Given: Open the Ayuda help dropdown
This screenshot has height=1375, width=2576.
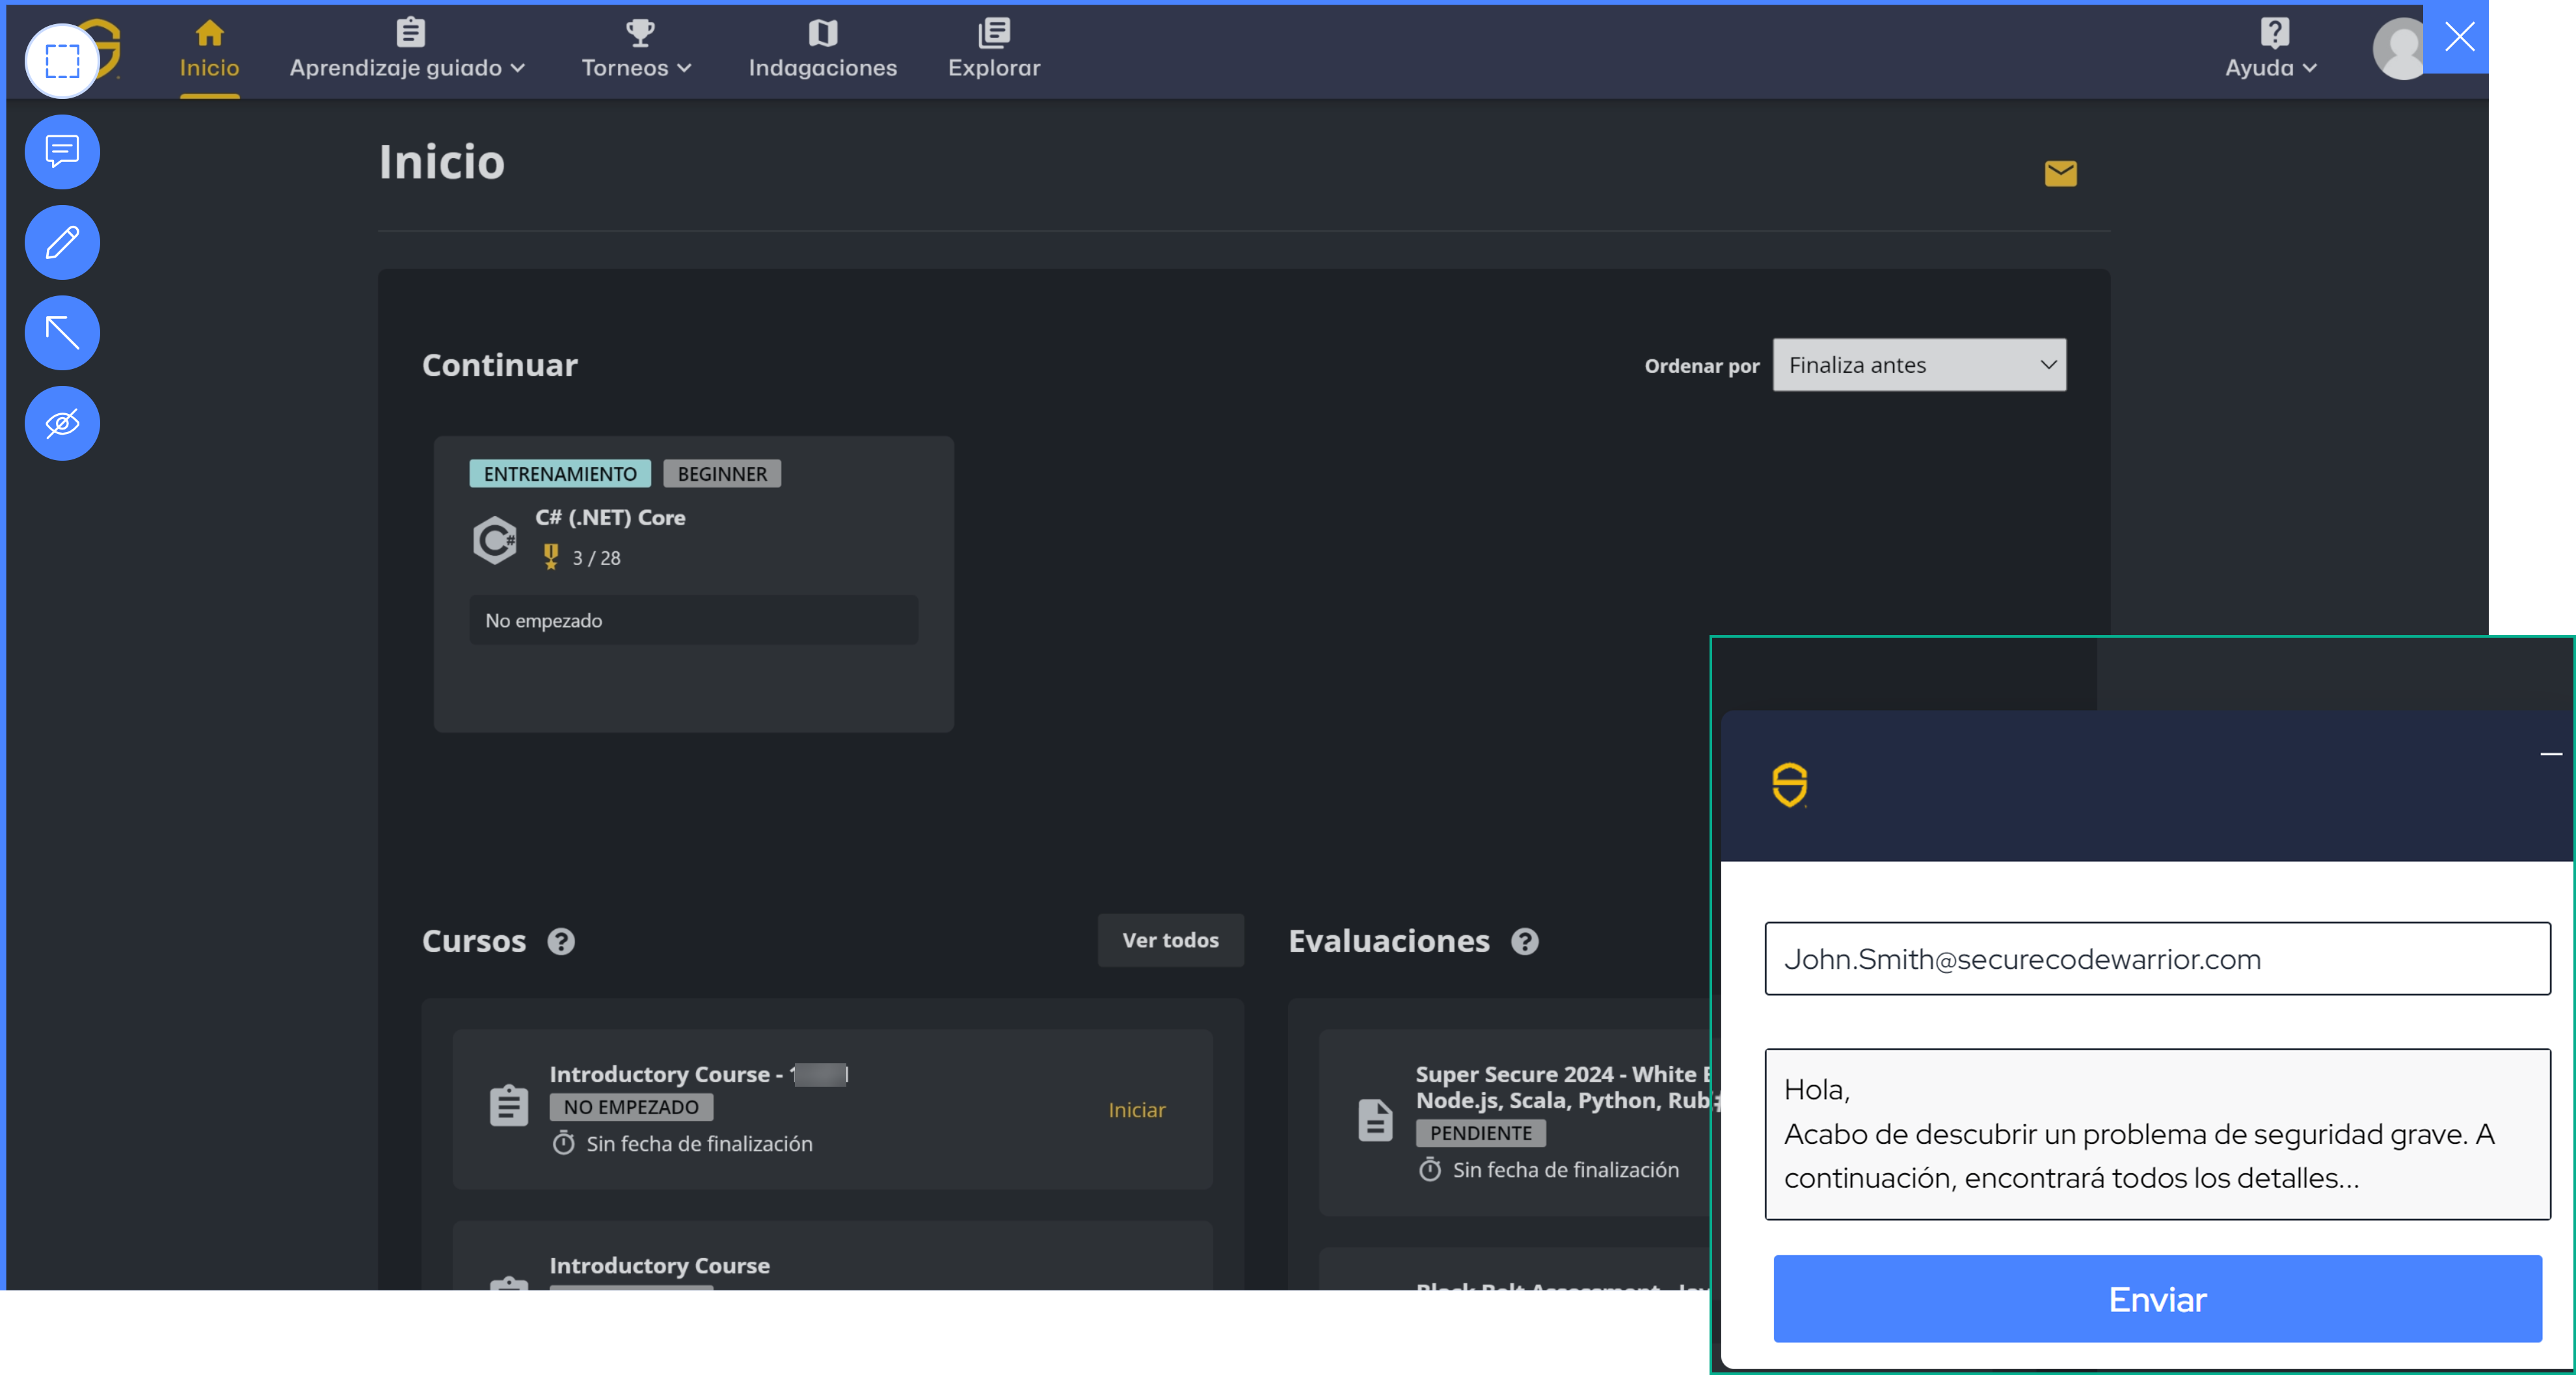Looking at the screenshot, I should click(2270, 49).
